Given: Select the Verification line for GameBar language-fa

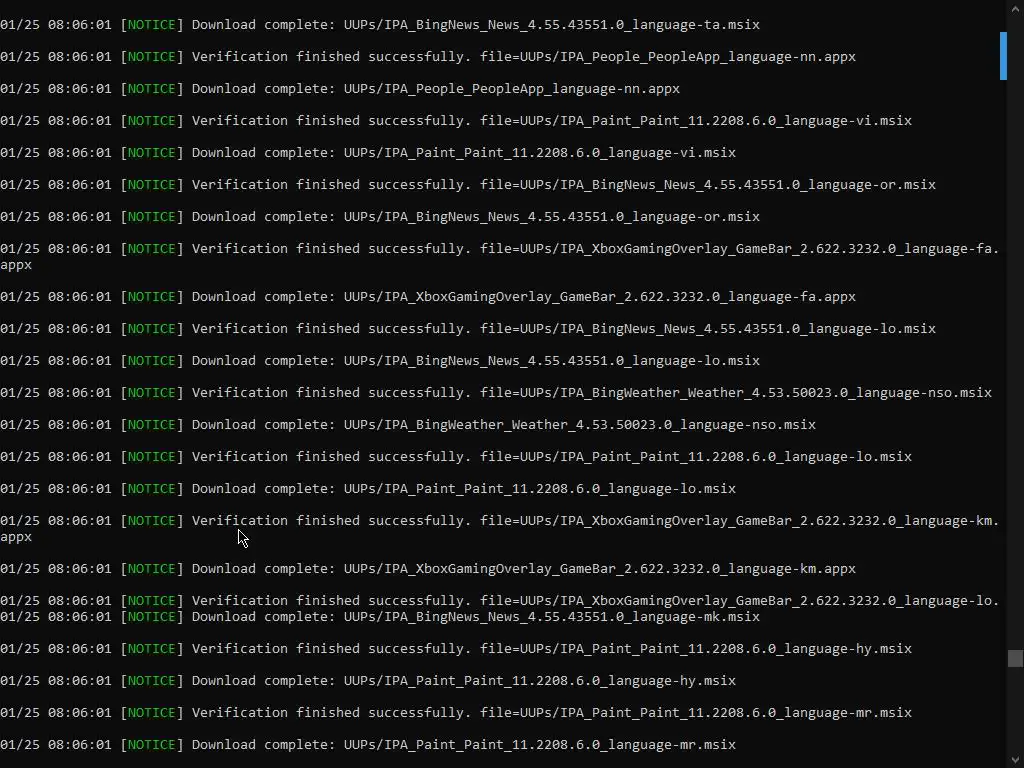Looking at the screenshot, I should pos(500,257).
